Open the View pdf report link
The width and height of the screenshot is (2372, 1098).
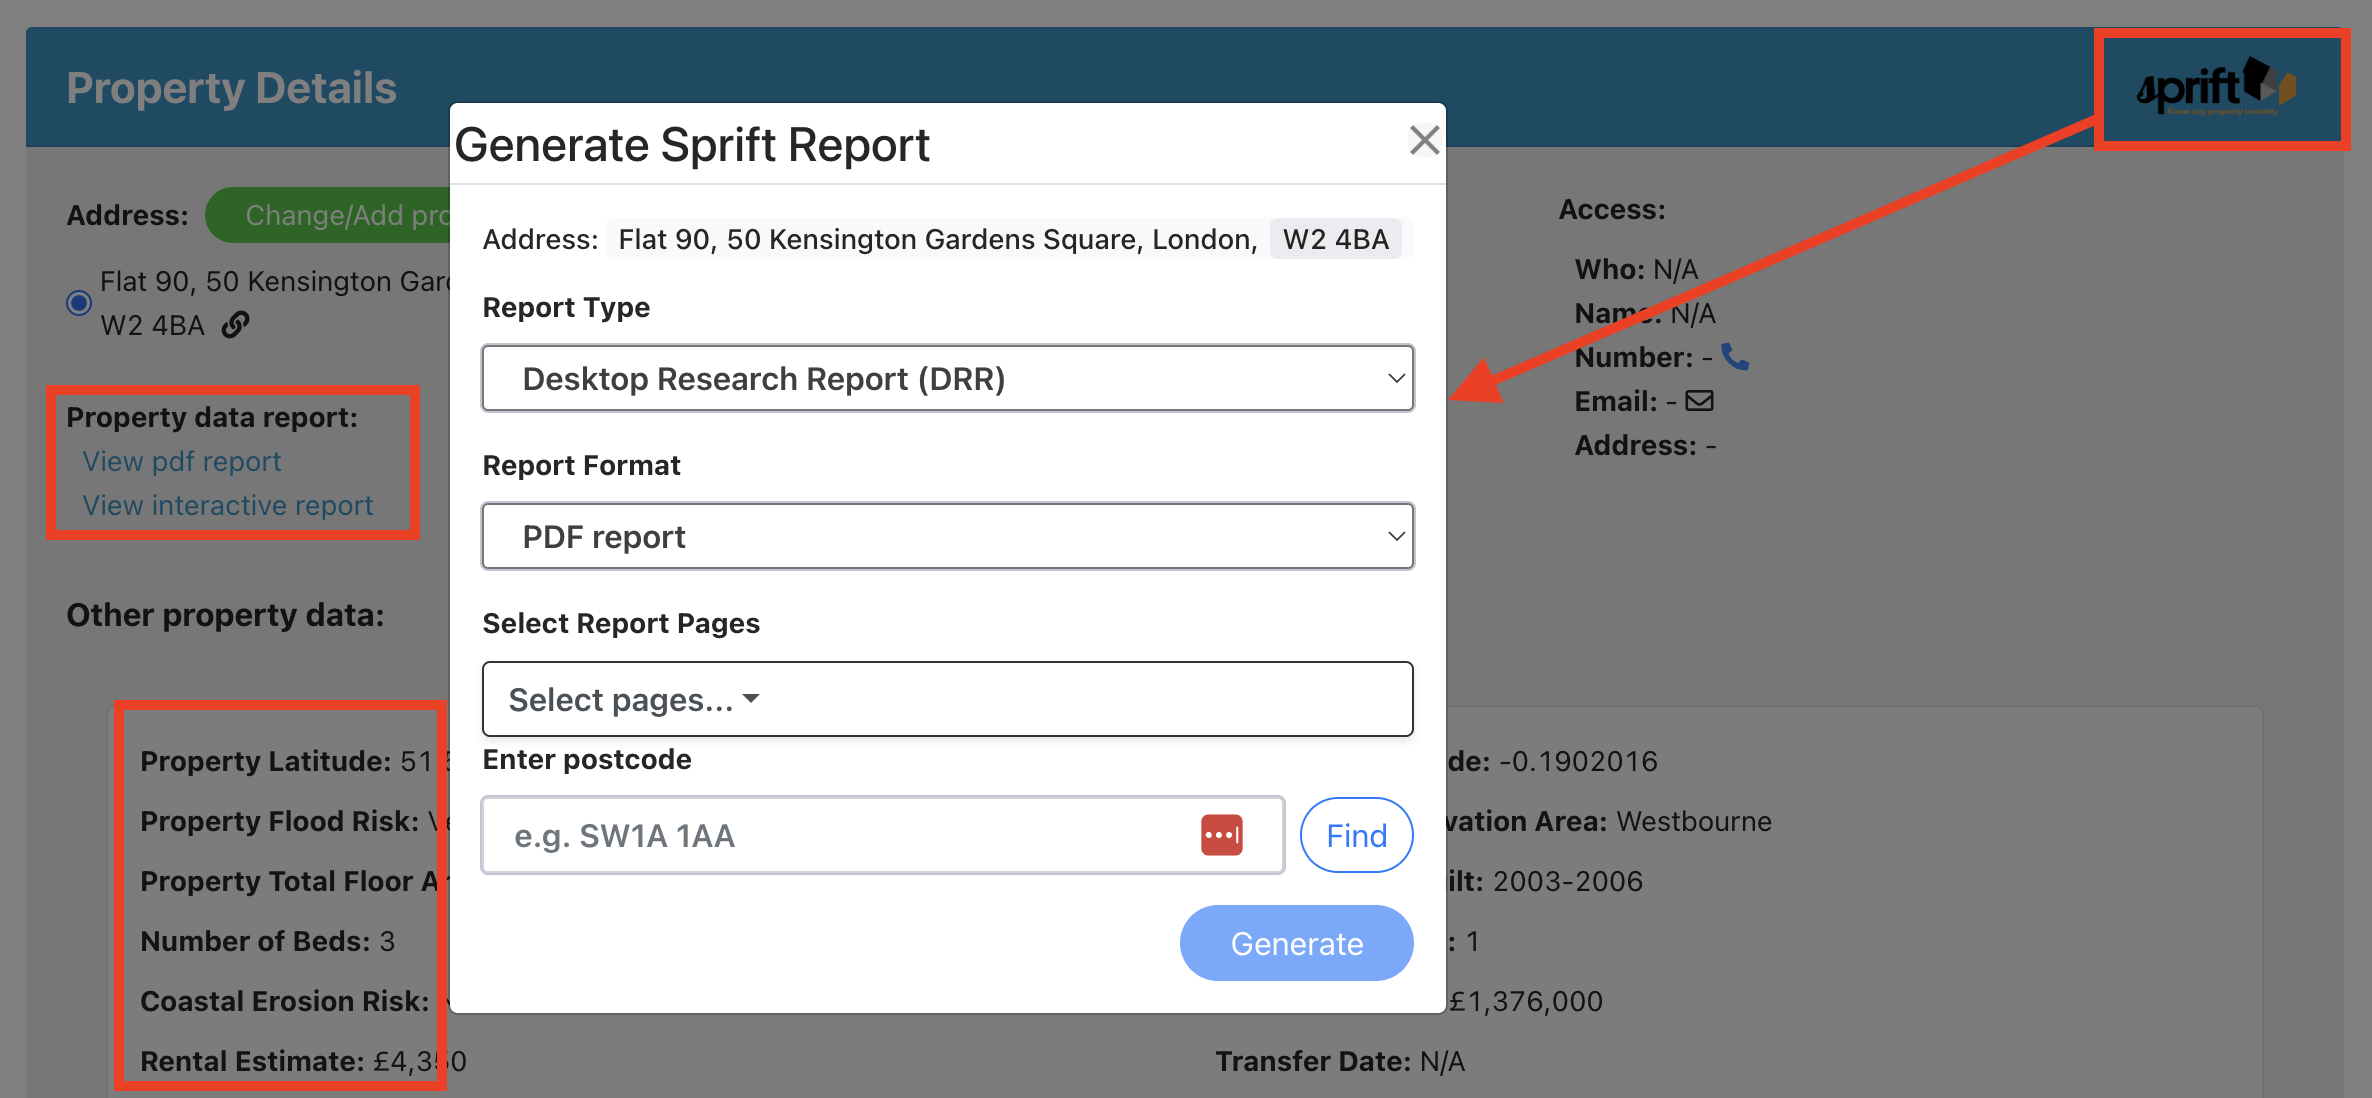click(x=181, y=461)
